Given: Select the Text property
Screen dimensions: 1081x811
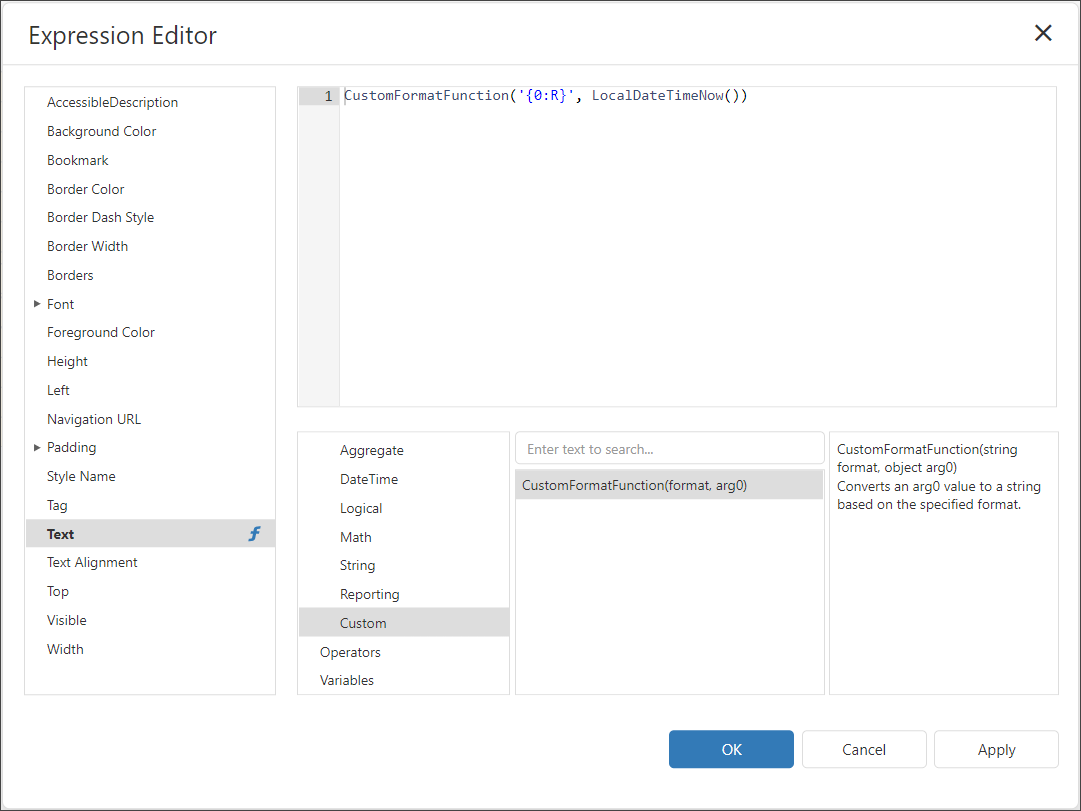Looking at the screenshot, I should [x=150, y=534].
